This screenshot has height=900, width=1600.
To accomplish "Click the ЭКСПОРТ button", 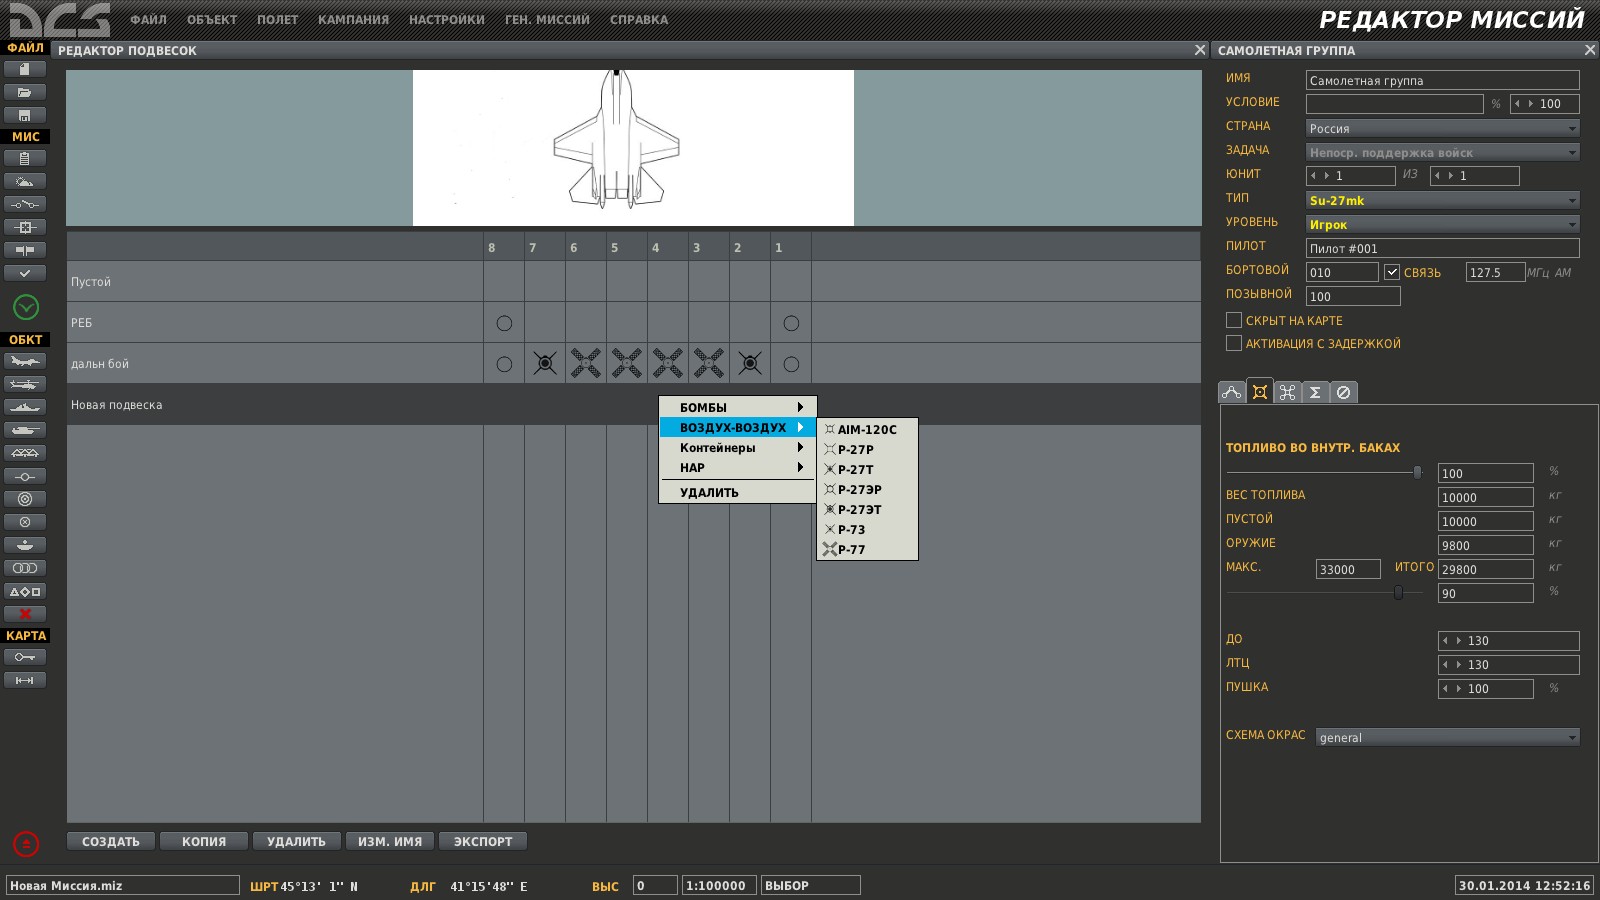I will pos(483,841).
